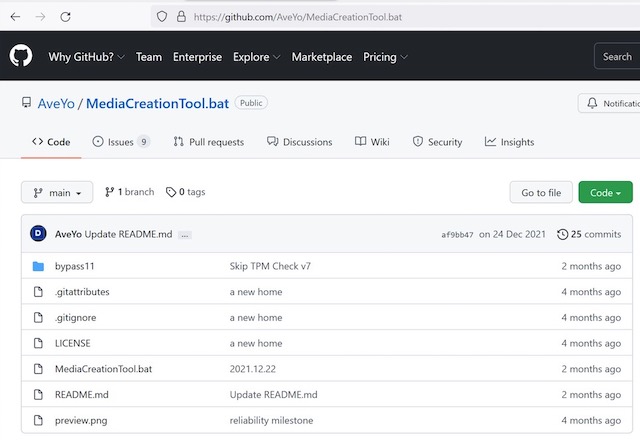
Task: Click the browser back arrow
Action: pos(14,17)
